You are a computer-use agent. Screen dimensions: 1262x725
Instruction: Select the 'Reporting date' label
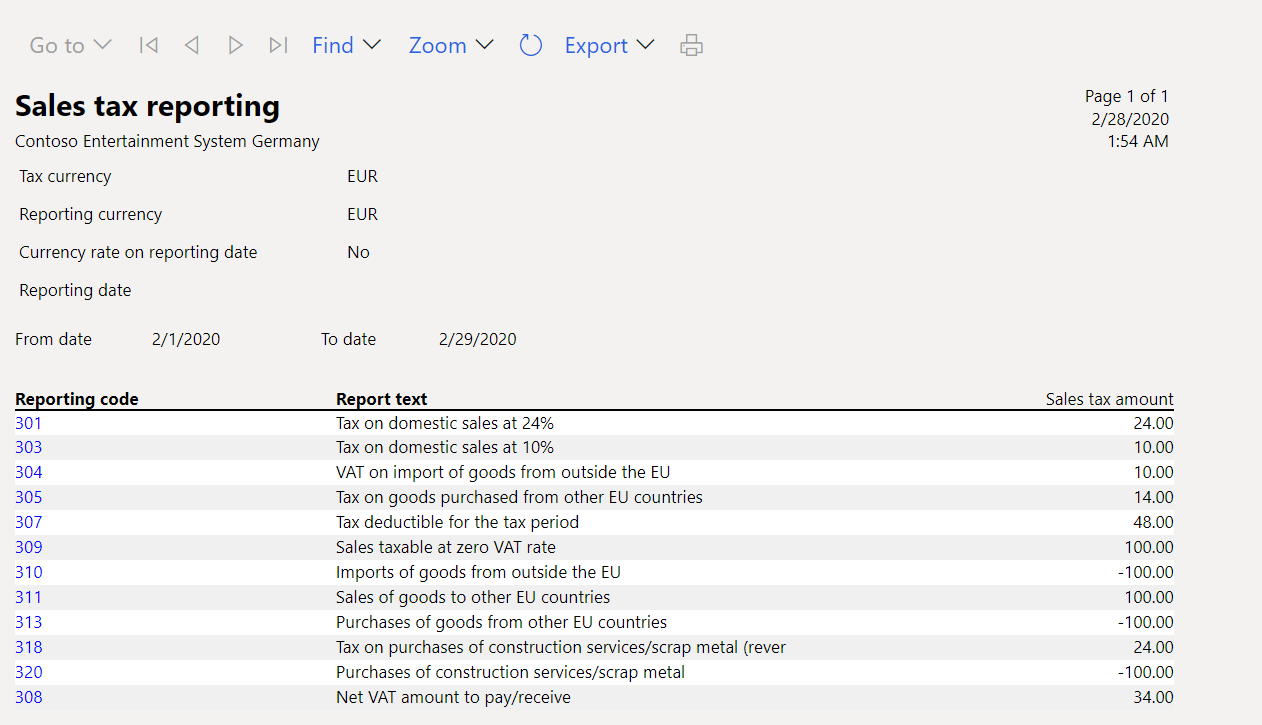tap(75, 291)
